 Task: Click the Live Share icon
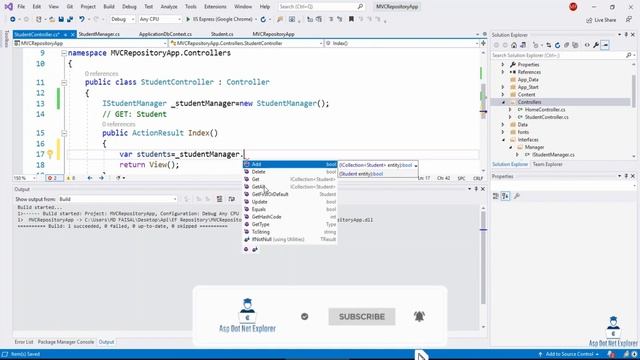click(589, 20)
